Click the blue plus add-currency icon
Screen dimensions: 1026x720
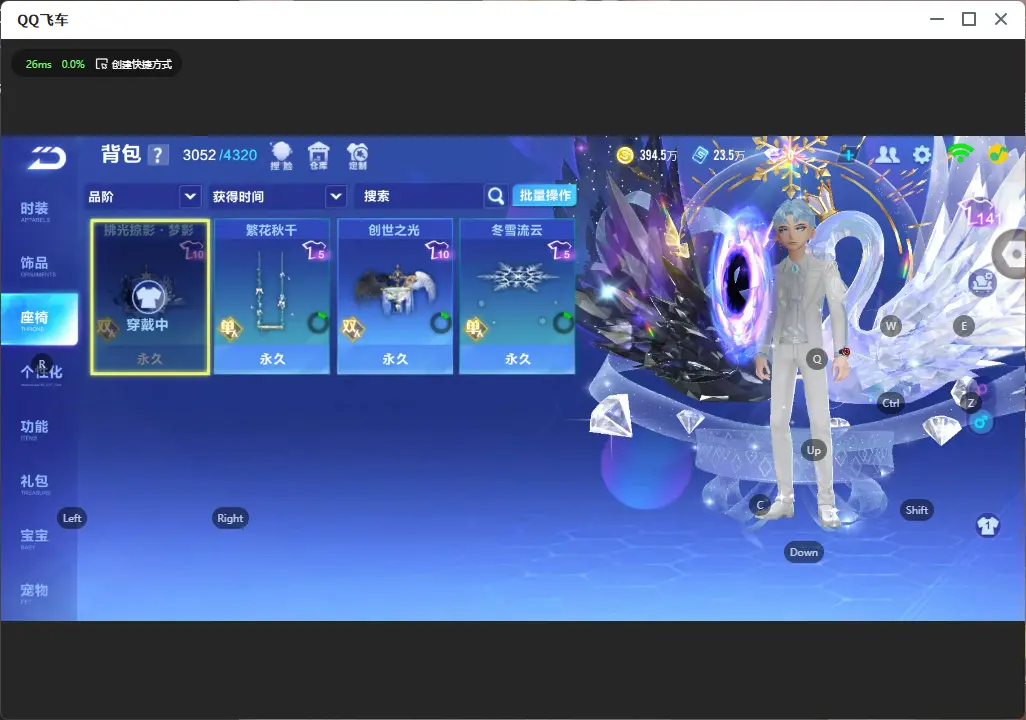pos(848,155)
